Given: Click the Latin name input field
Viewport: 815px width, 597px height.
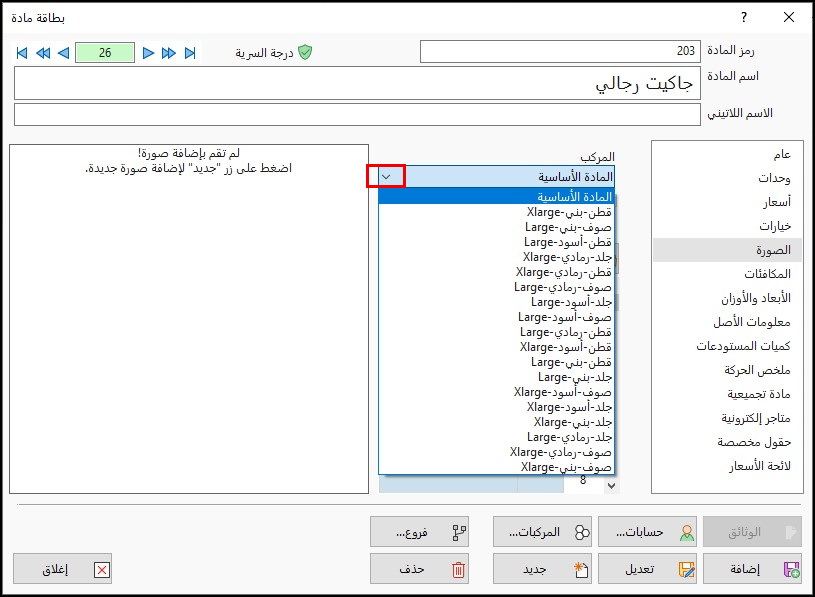Looking at the screenshot, I should pyautogui.click(x=357, y=114).
